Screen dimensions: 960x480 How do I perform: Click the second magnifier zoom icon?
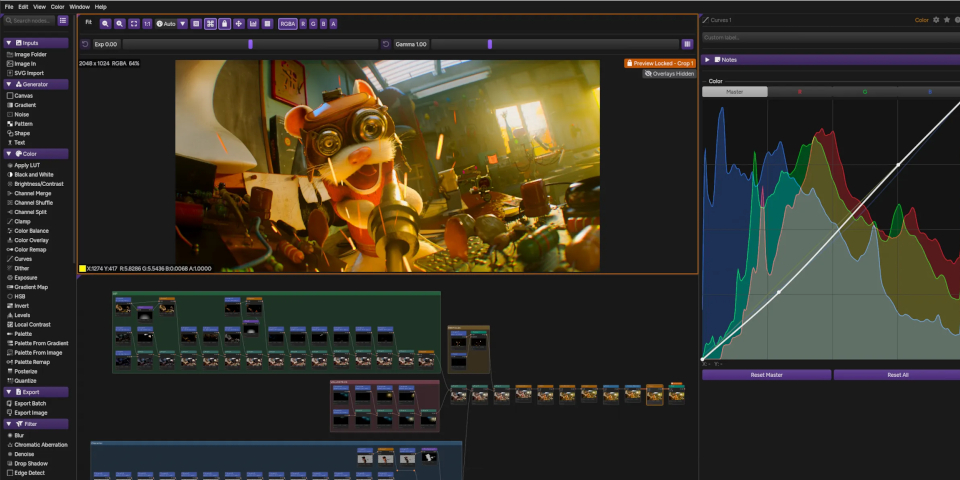[119, 24]
